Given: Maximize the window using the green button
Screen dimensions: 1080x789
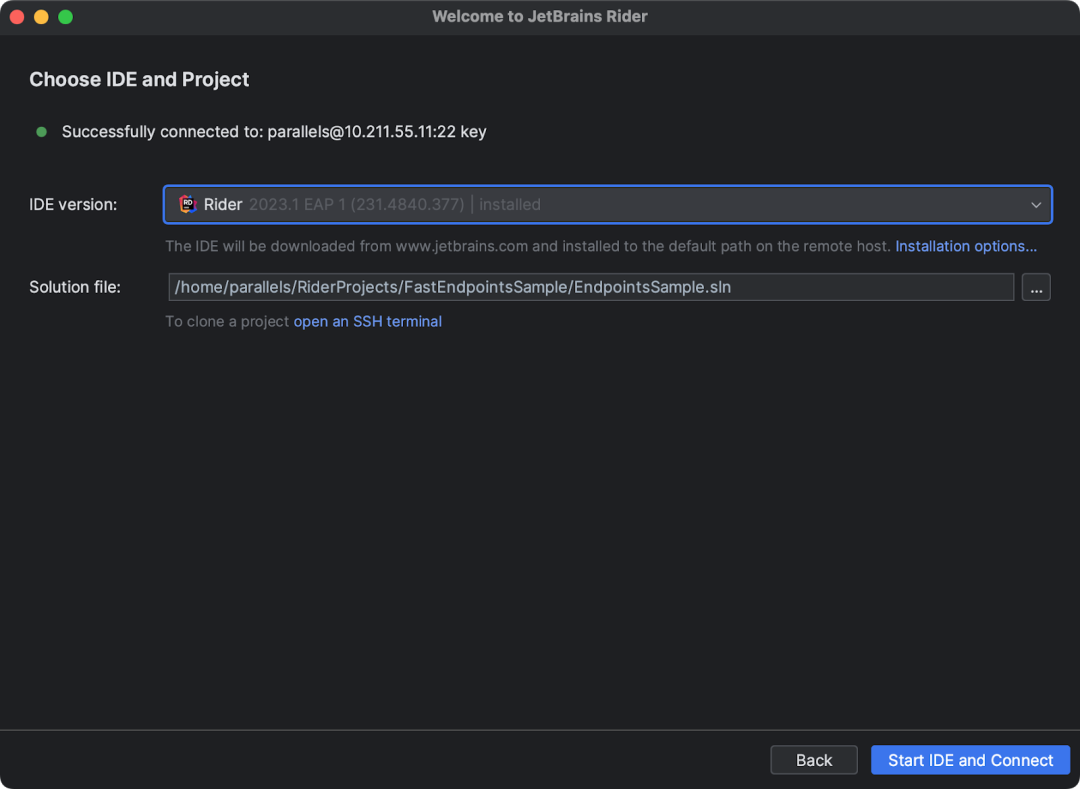Looking at the screenshot, I should point(65,17).
